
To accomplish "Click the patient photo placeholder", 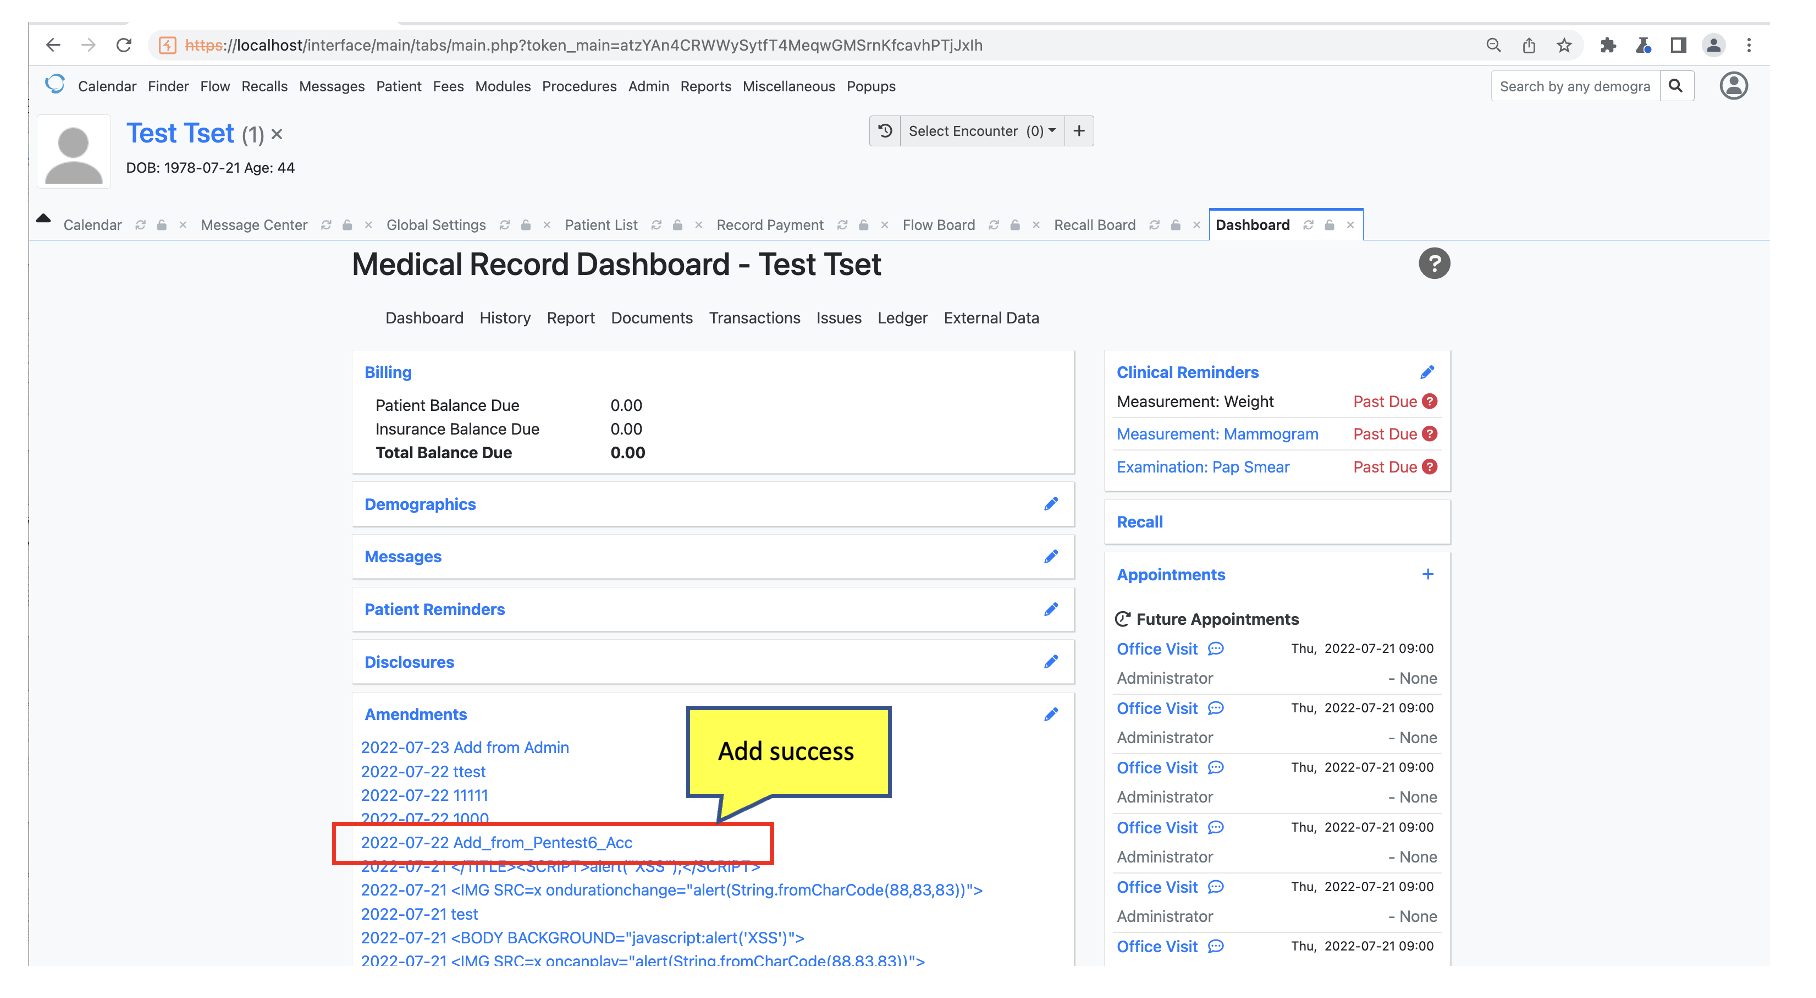I will pos(74,151).
